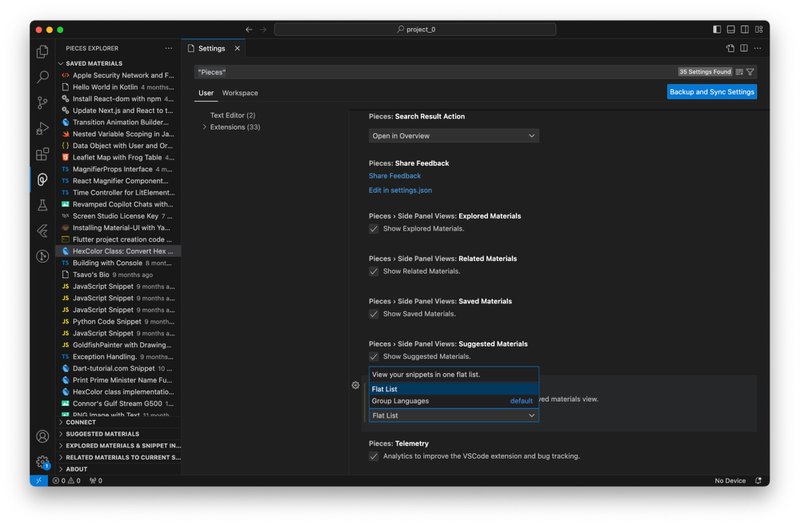800x526 pixels.
Task: Focus the "Pieces" settings search box
Action: tap(436, 72)
